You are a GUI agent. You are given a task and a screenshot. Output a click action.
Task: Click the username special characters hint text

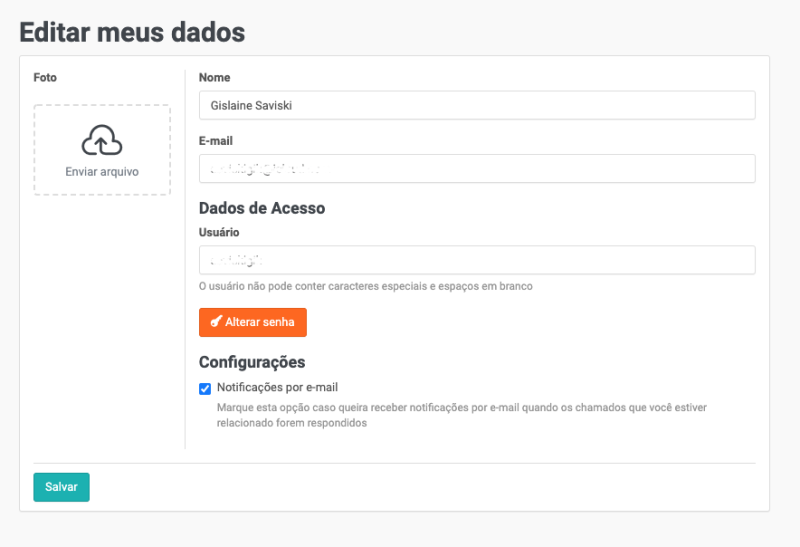[366, 286]
